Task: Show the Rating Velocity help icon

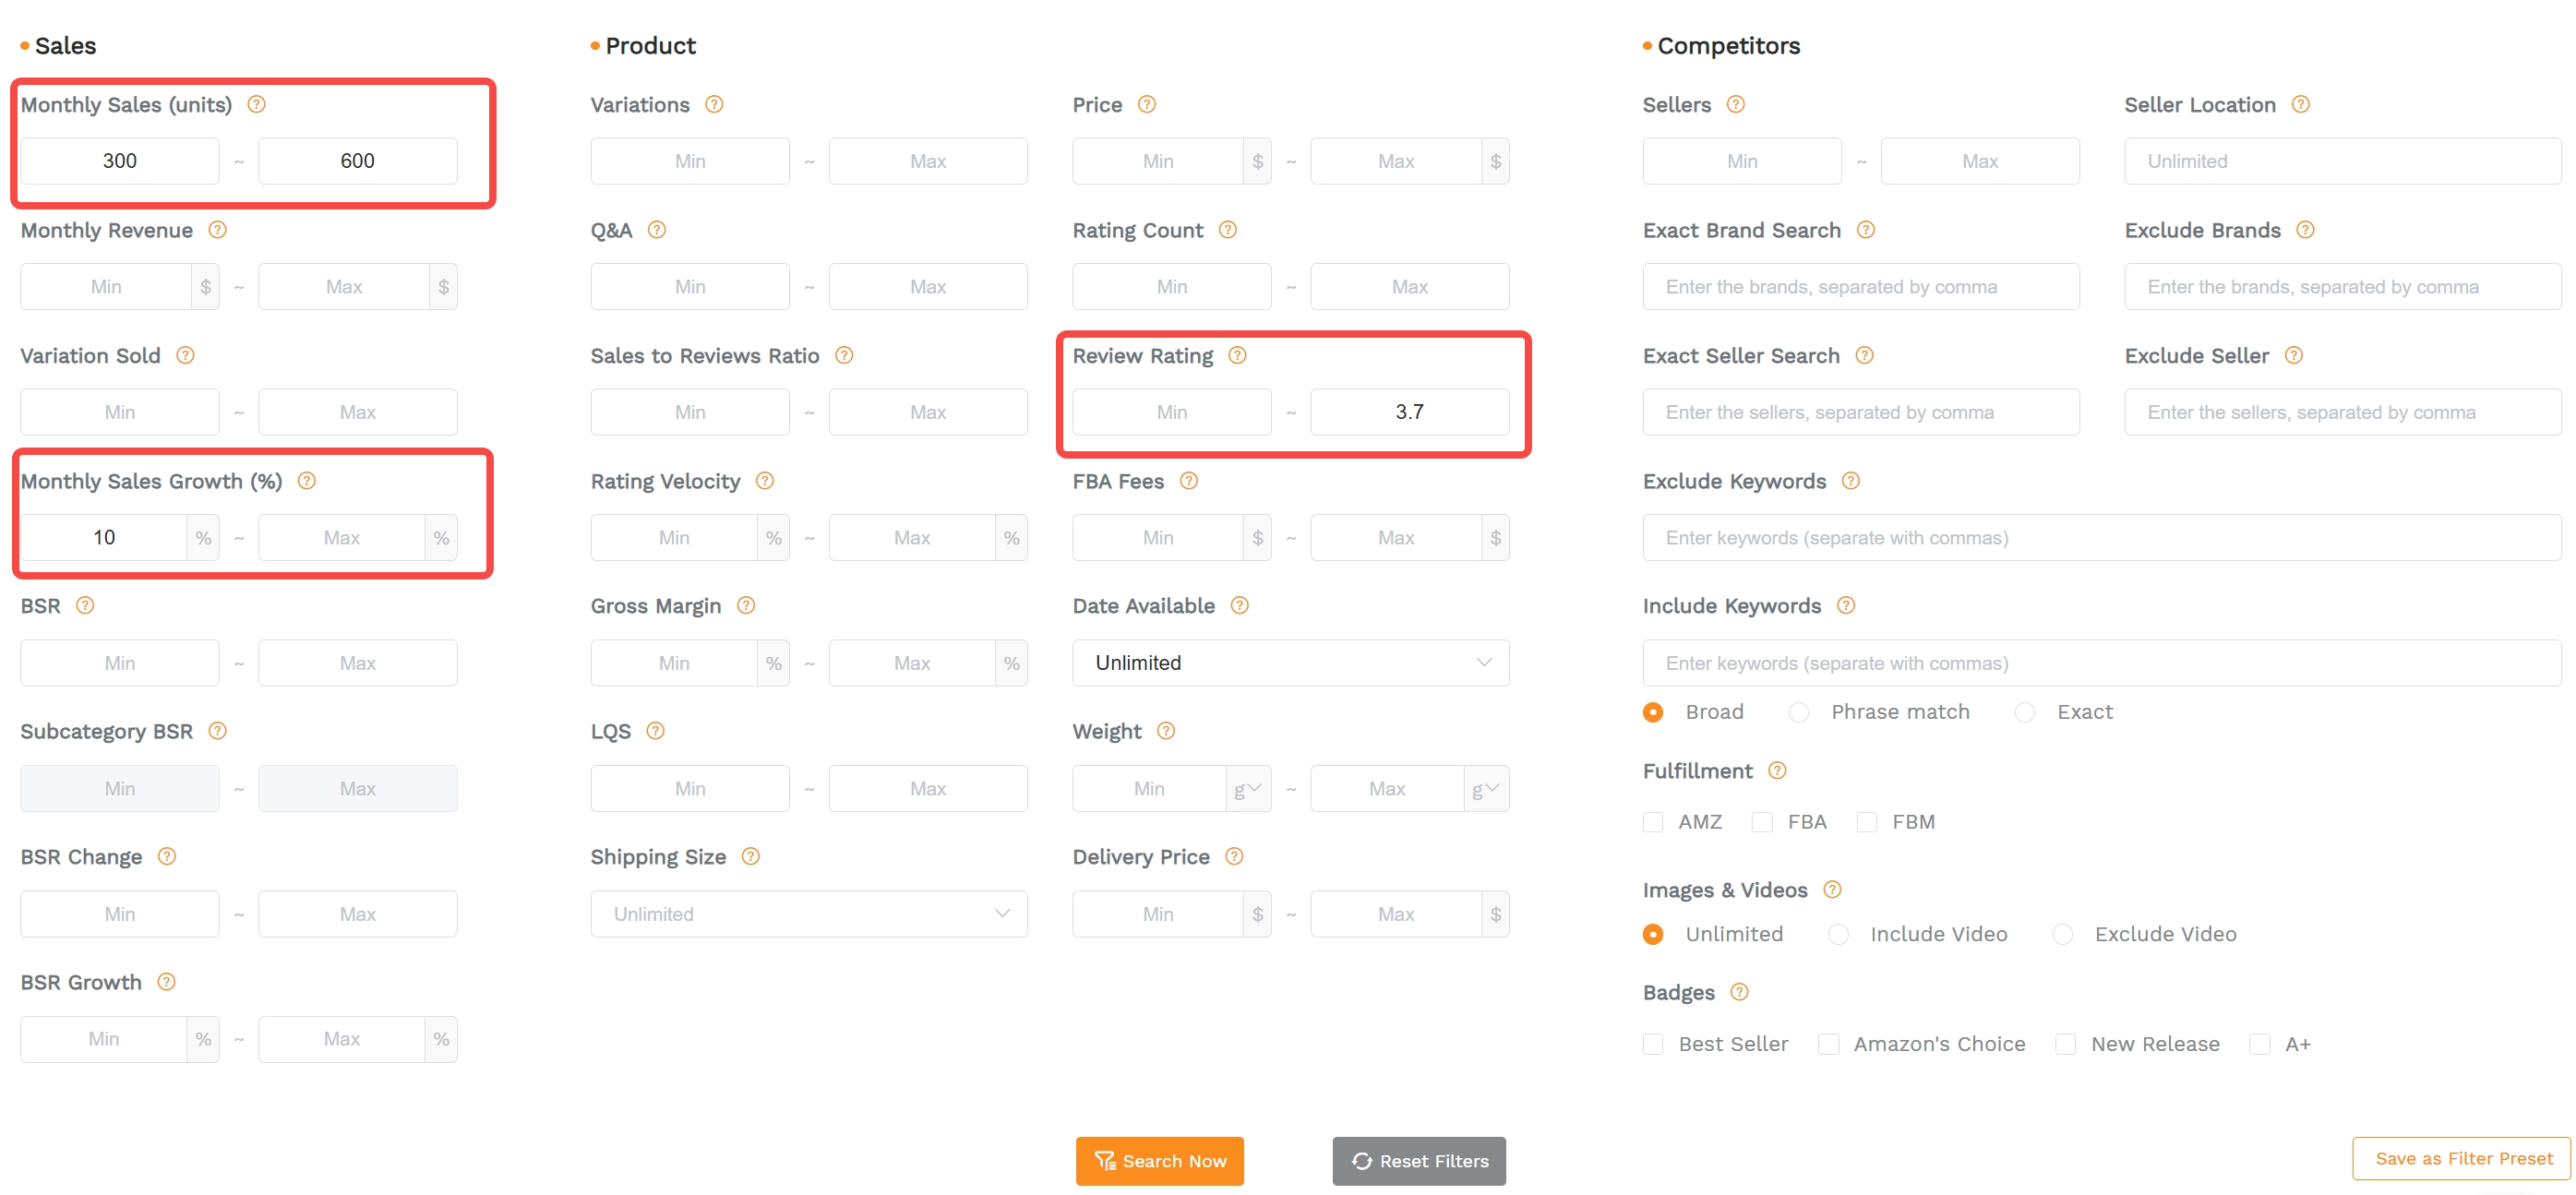Action: 765,481
